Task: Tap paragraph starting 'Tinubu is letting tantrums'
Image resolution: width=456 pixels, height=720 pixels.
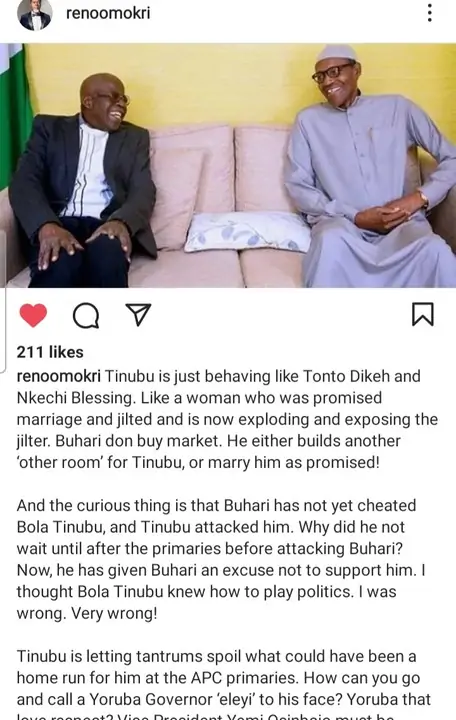Action: [x=224, y=684]
